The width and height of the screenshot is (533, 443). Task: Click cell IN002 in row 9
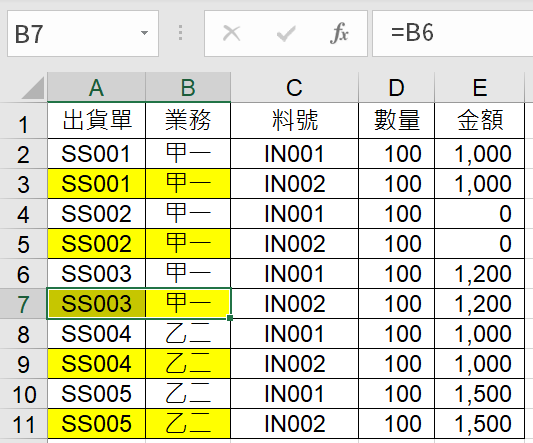pyautogui.click(x=294, y=363)
